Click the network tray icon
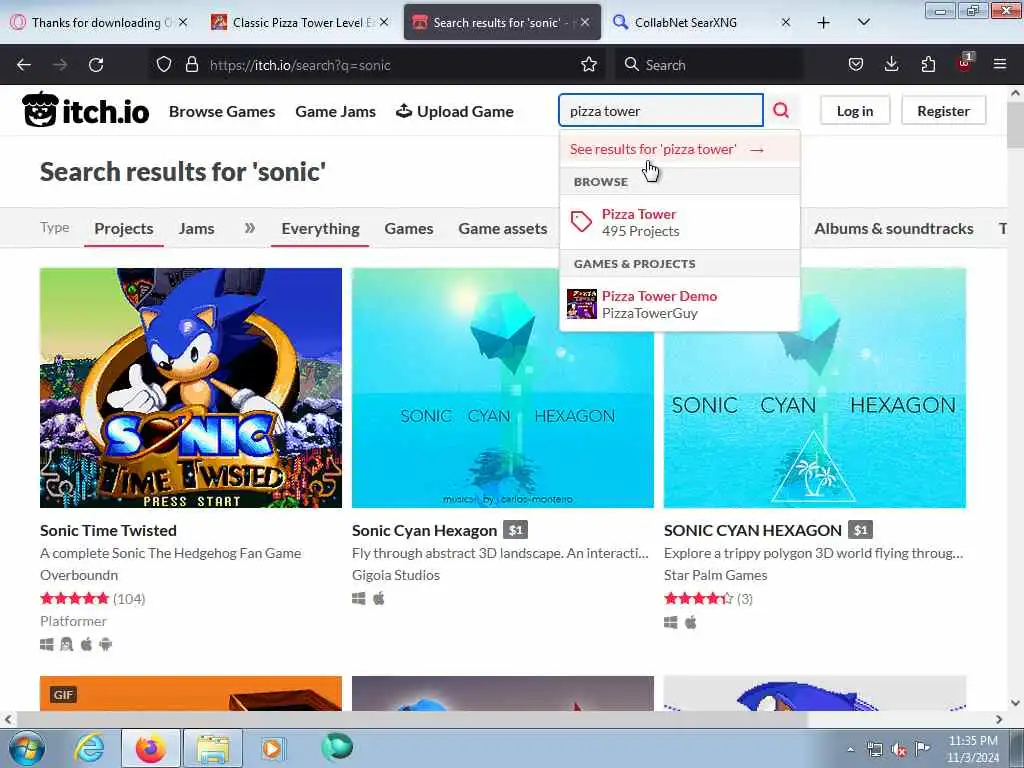This screenshot has width=1024, height=768. (x=874, y=750)
